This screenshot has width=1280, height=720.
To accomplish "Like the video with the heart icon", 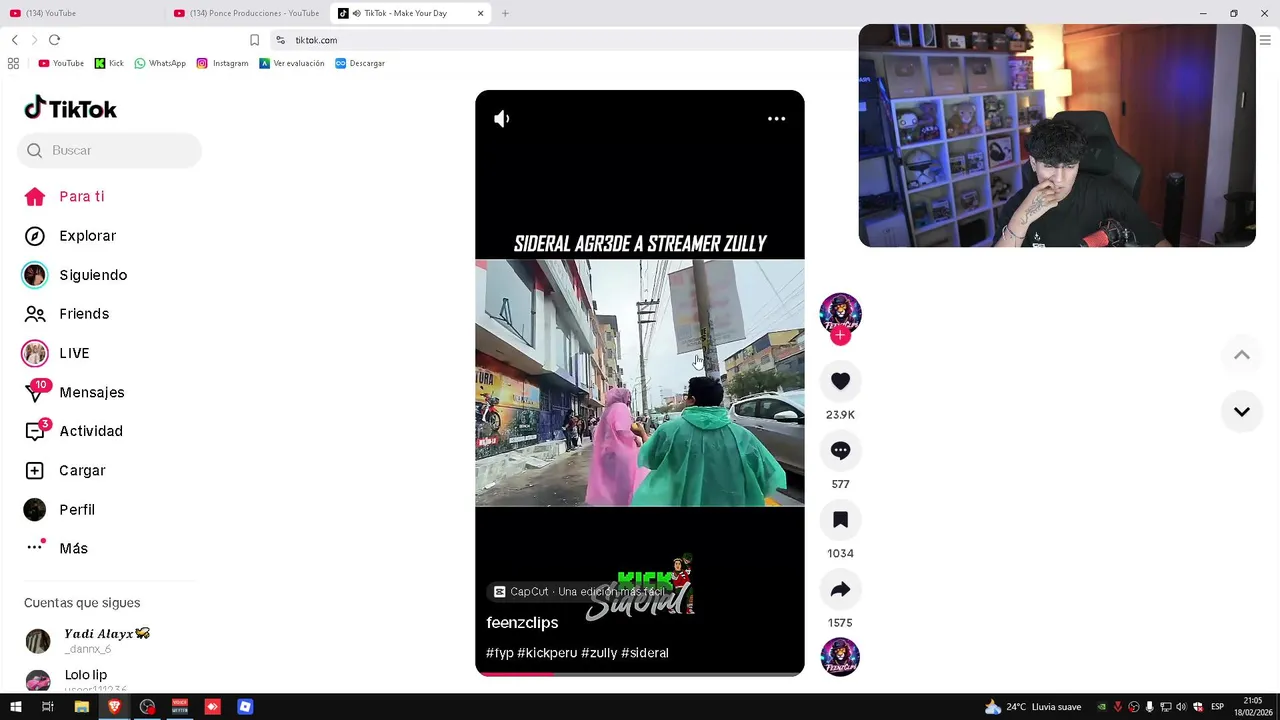I will tap(840, 381).
